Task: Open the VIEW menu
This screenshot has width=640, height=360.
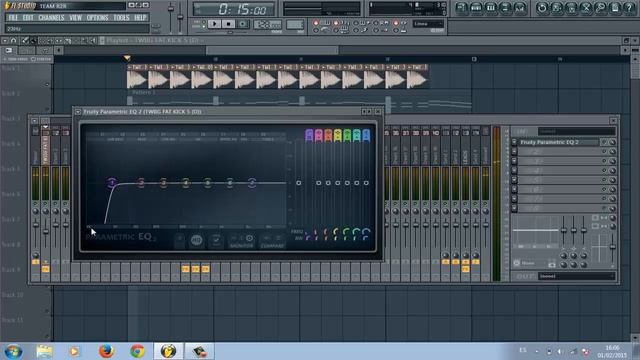Action: click(76, 18)
